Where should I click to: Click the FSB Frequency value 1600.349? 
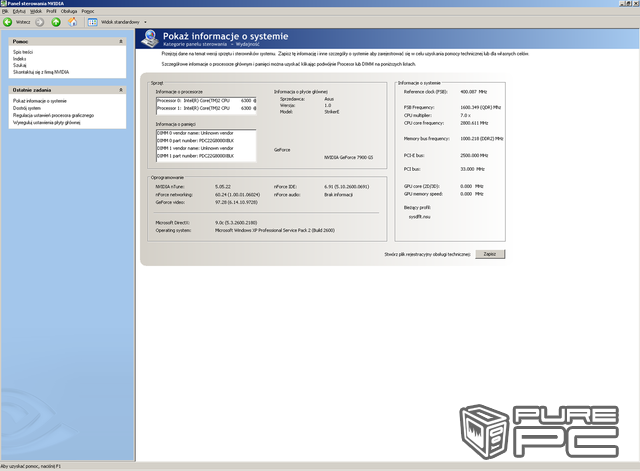point(480,107)
